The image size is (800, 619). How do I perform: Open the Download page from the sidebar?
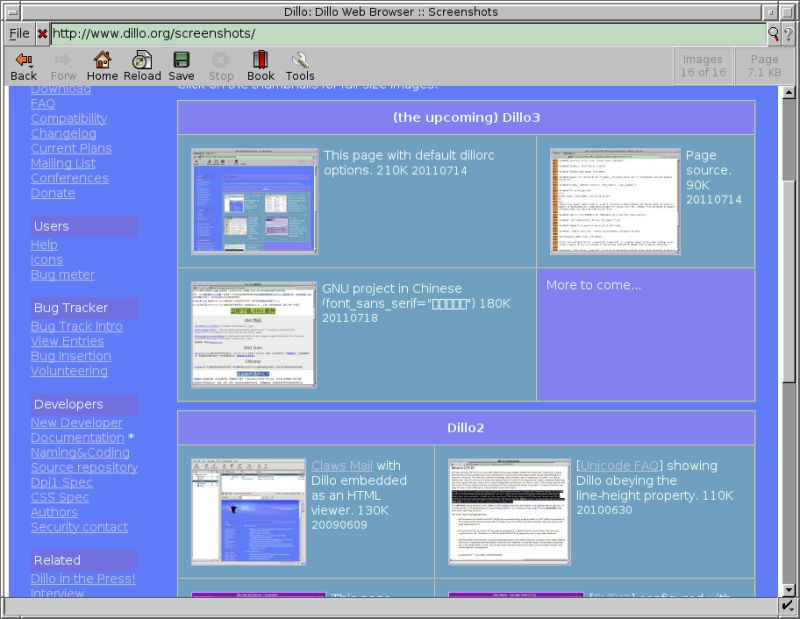tap(62, 89)
